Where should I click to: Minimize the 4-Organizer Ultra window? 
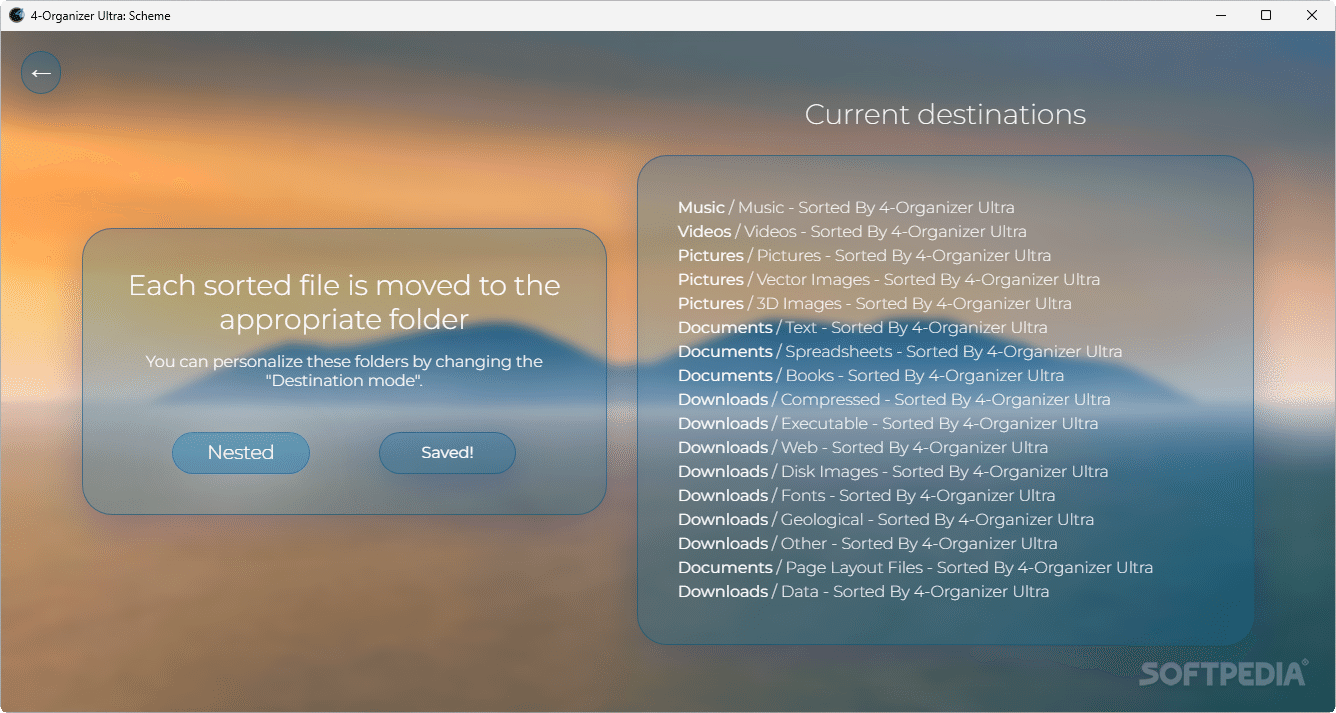click(1221, 15)
